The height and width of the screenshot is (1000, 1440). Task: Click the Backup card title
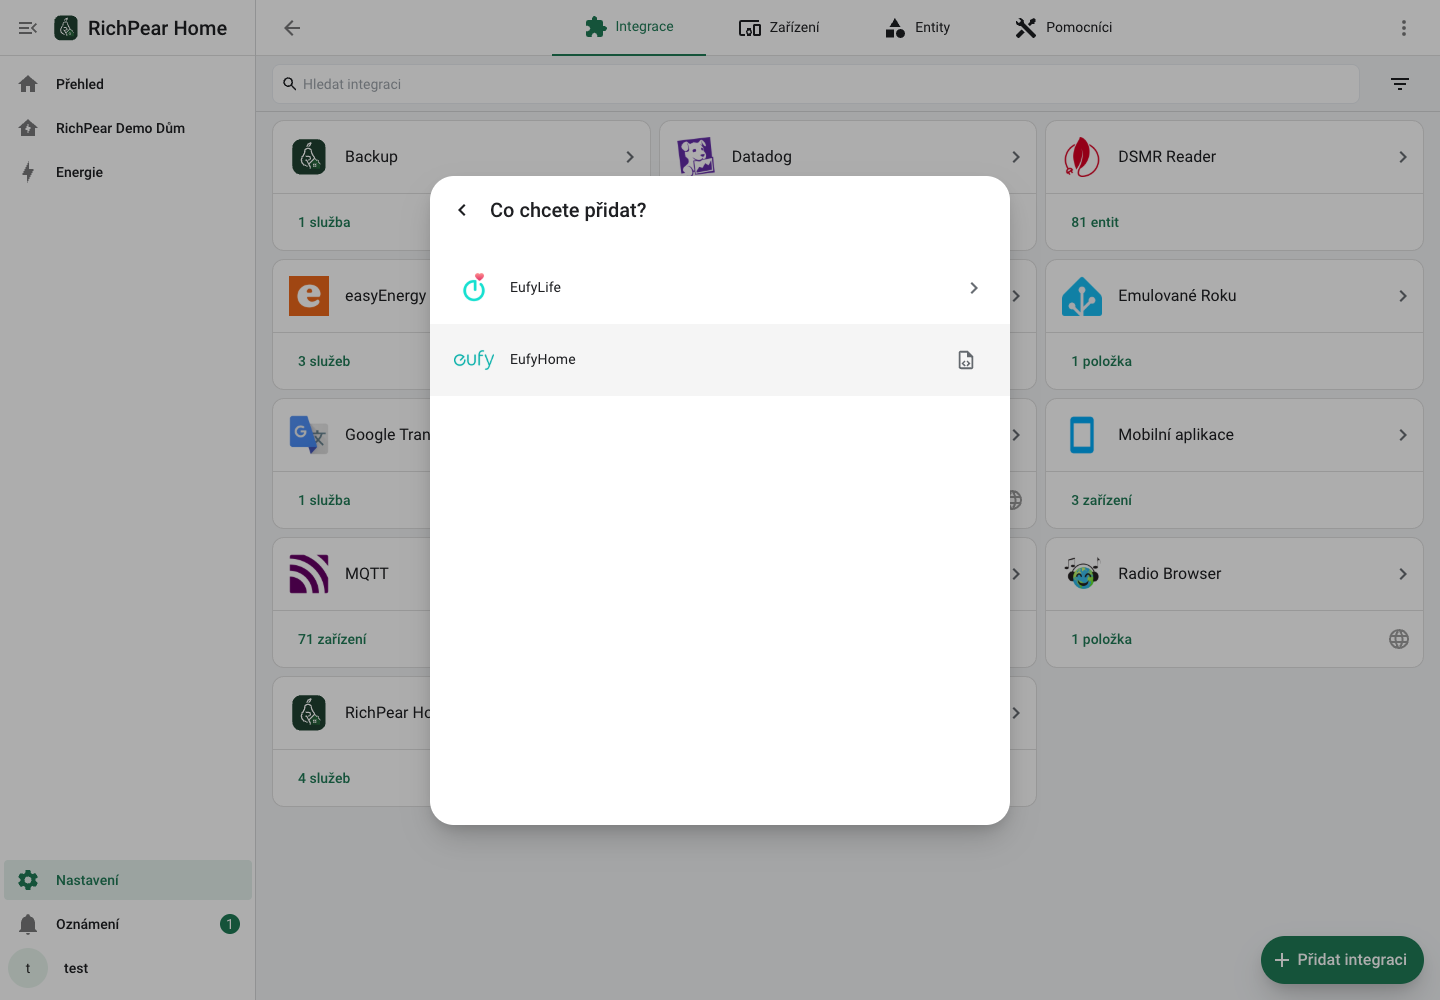[371, 157]
